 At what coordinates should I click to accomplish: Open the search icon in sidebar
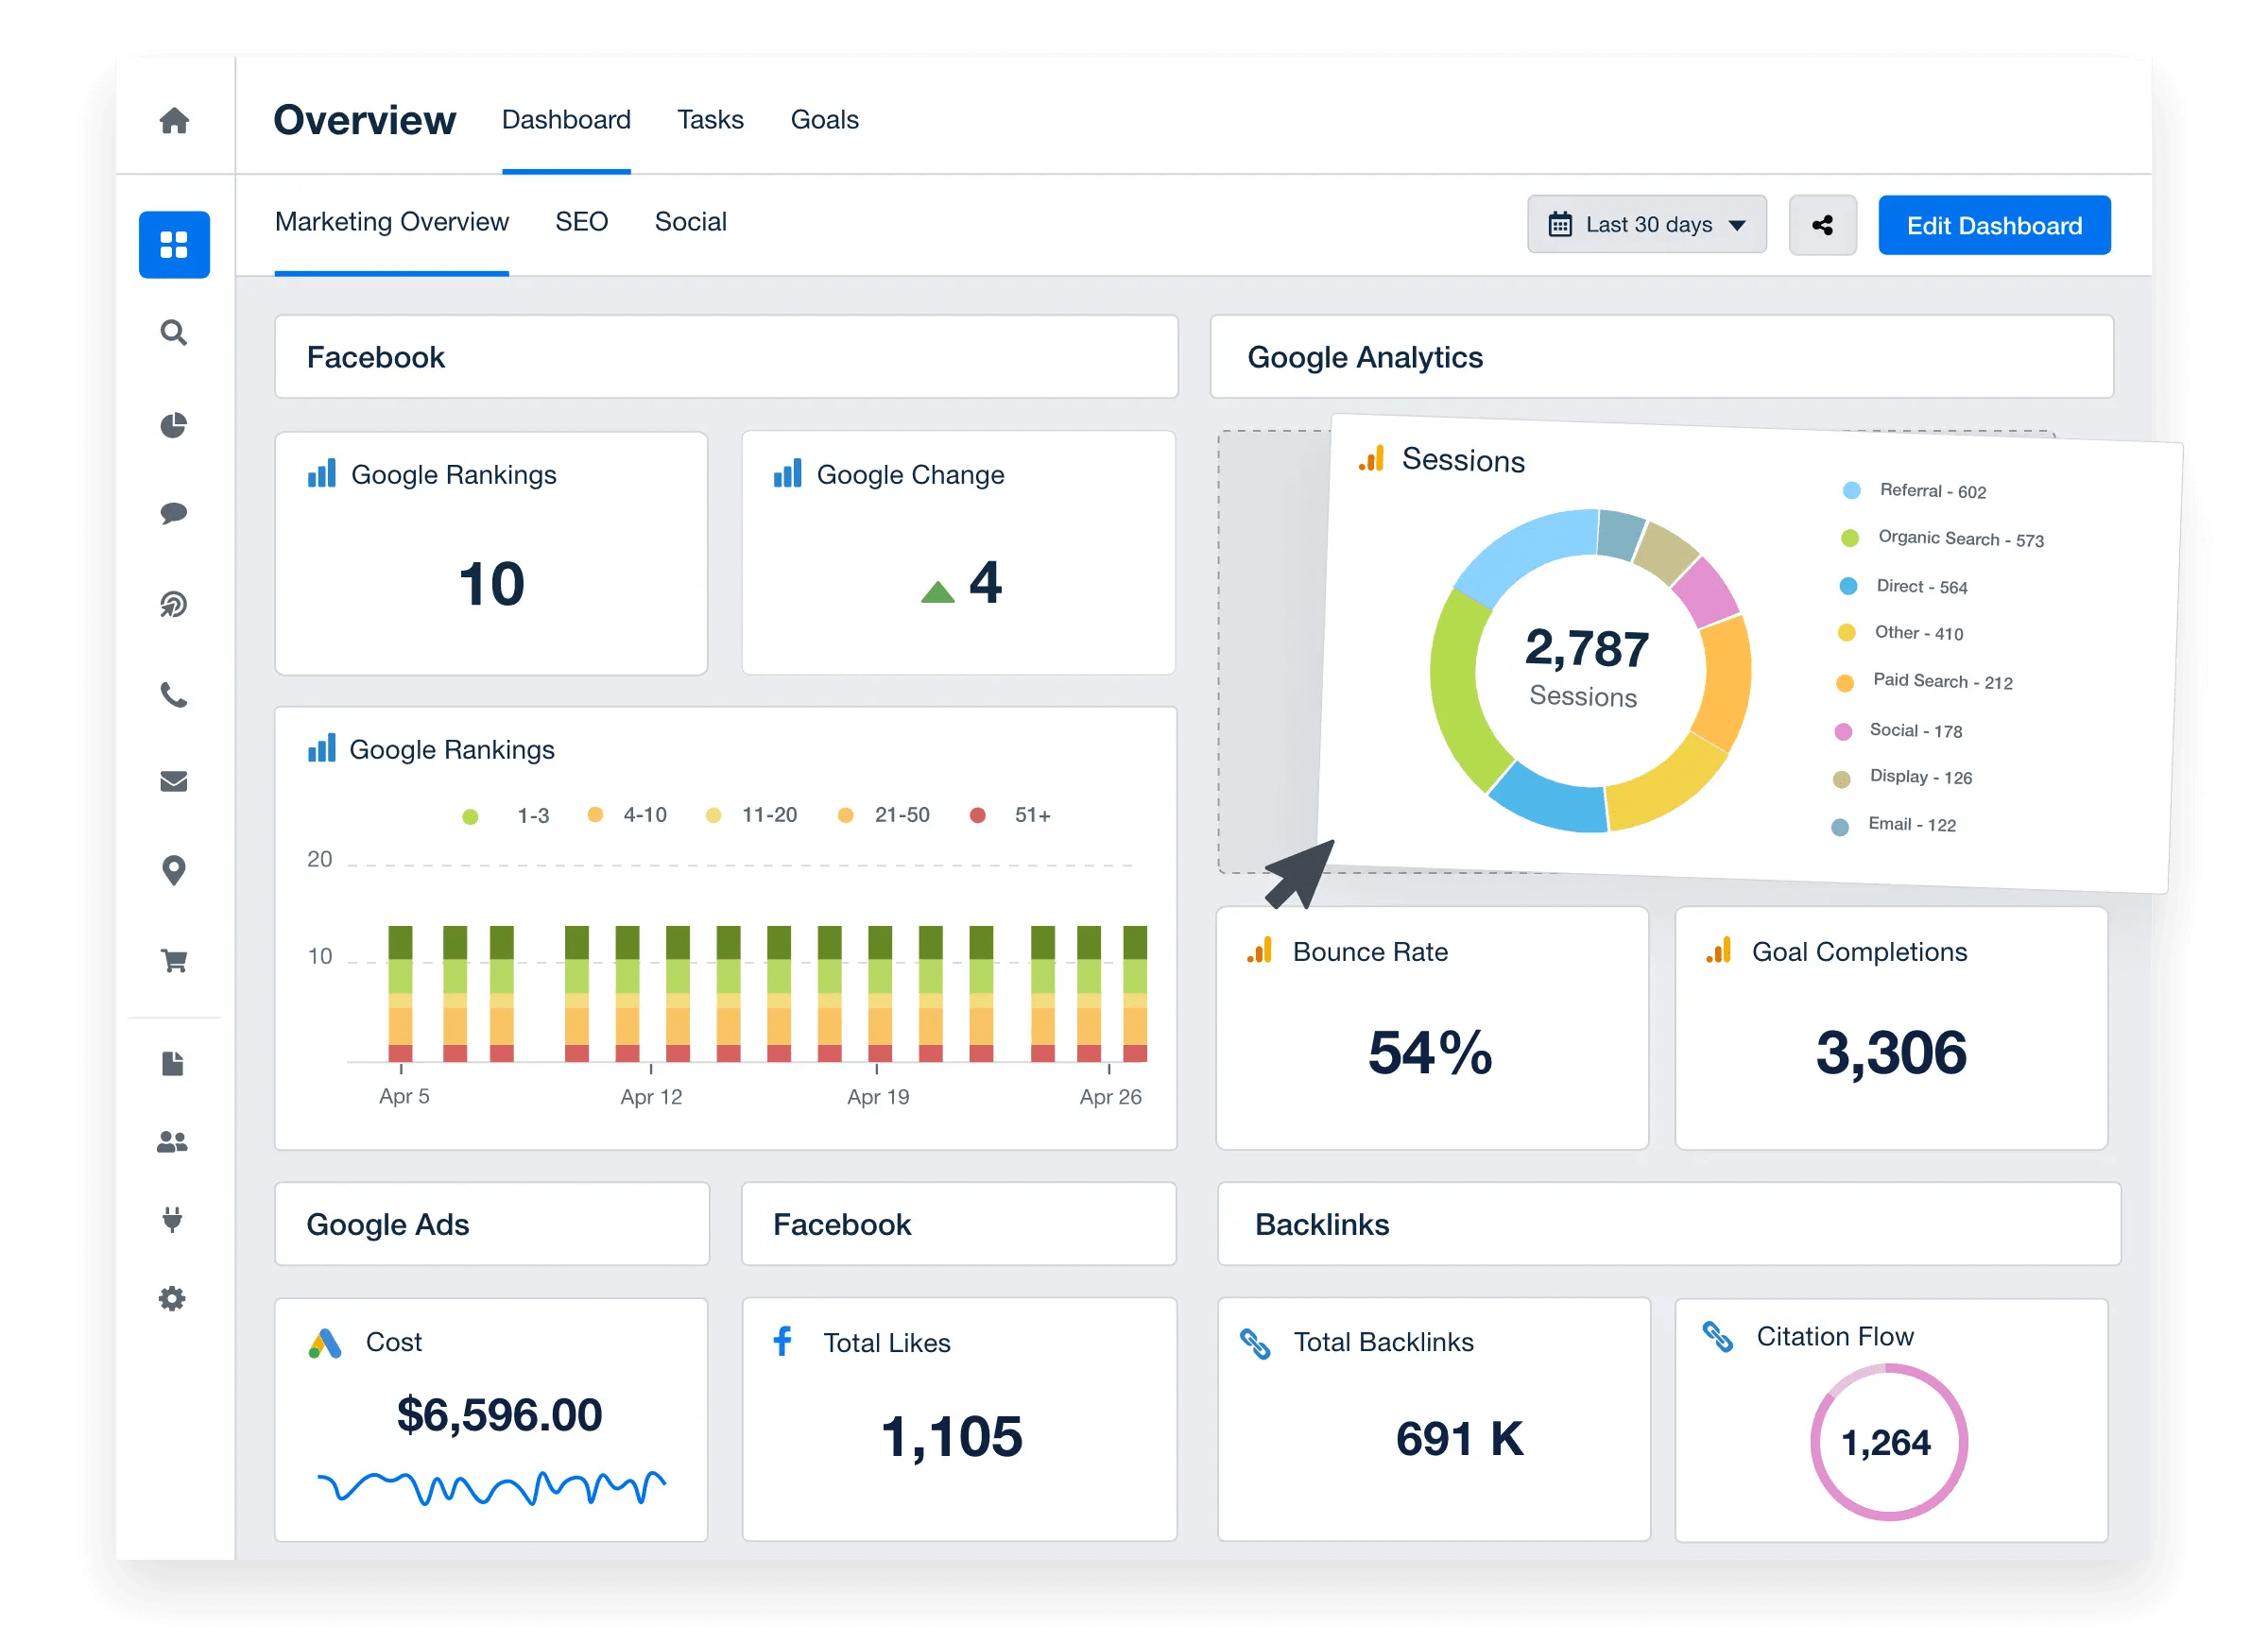[x=174, y=333]
